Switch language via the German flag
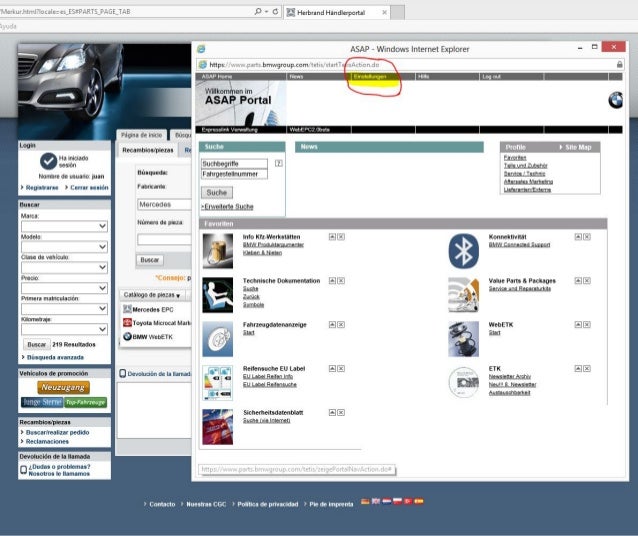Screen dimensions: 638x536 point(365,501)
